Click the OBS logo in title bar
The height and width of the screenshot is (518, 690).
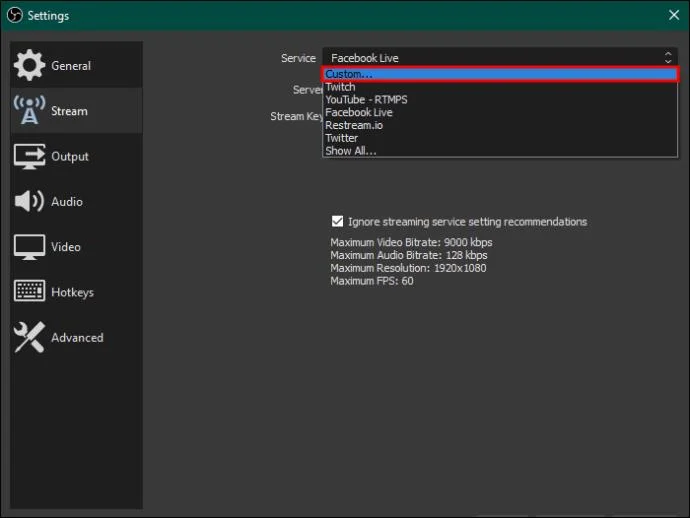15,15
